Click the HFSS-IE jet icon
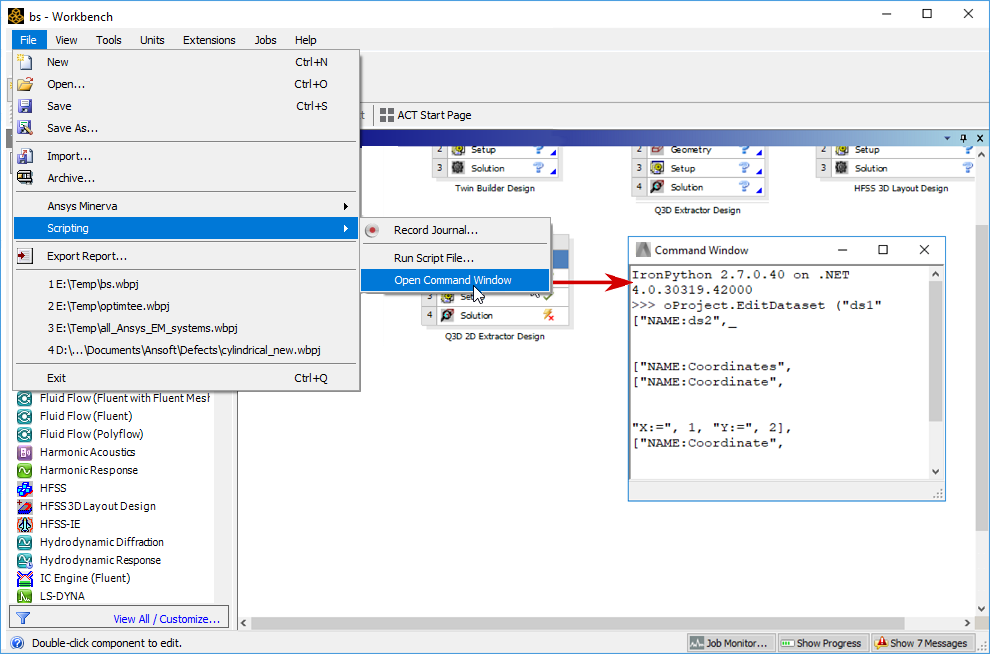The height and width of the screenshot is (654, 990). pyautogui.click(x=27, y=524)
